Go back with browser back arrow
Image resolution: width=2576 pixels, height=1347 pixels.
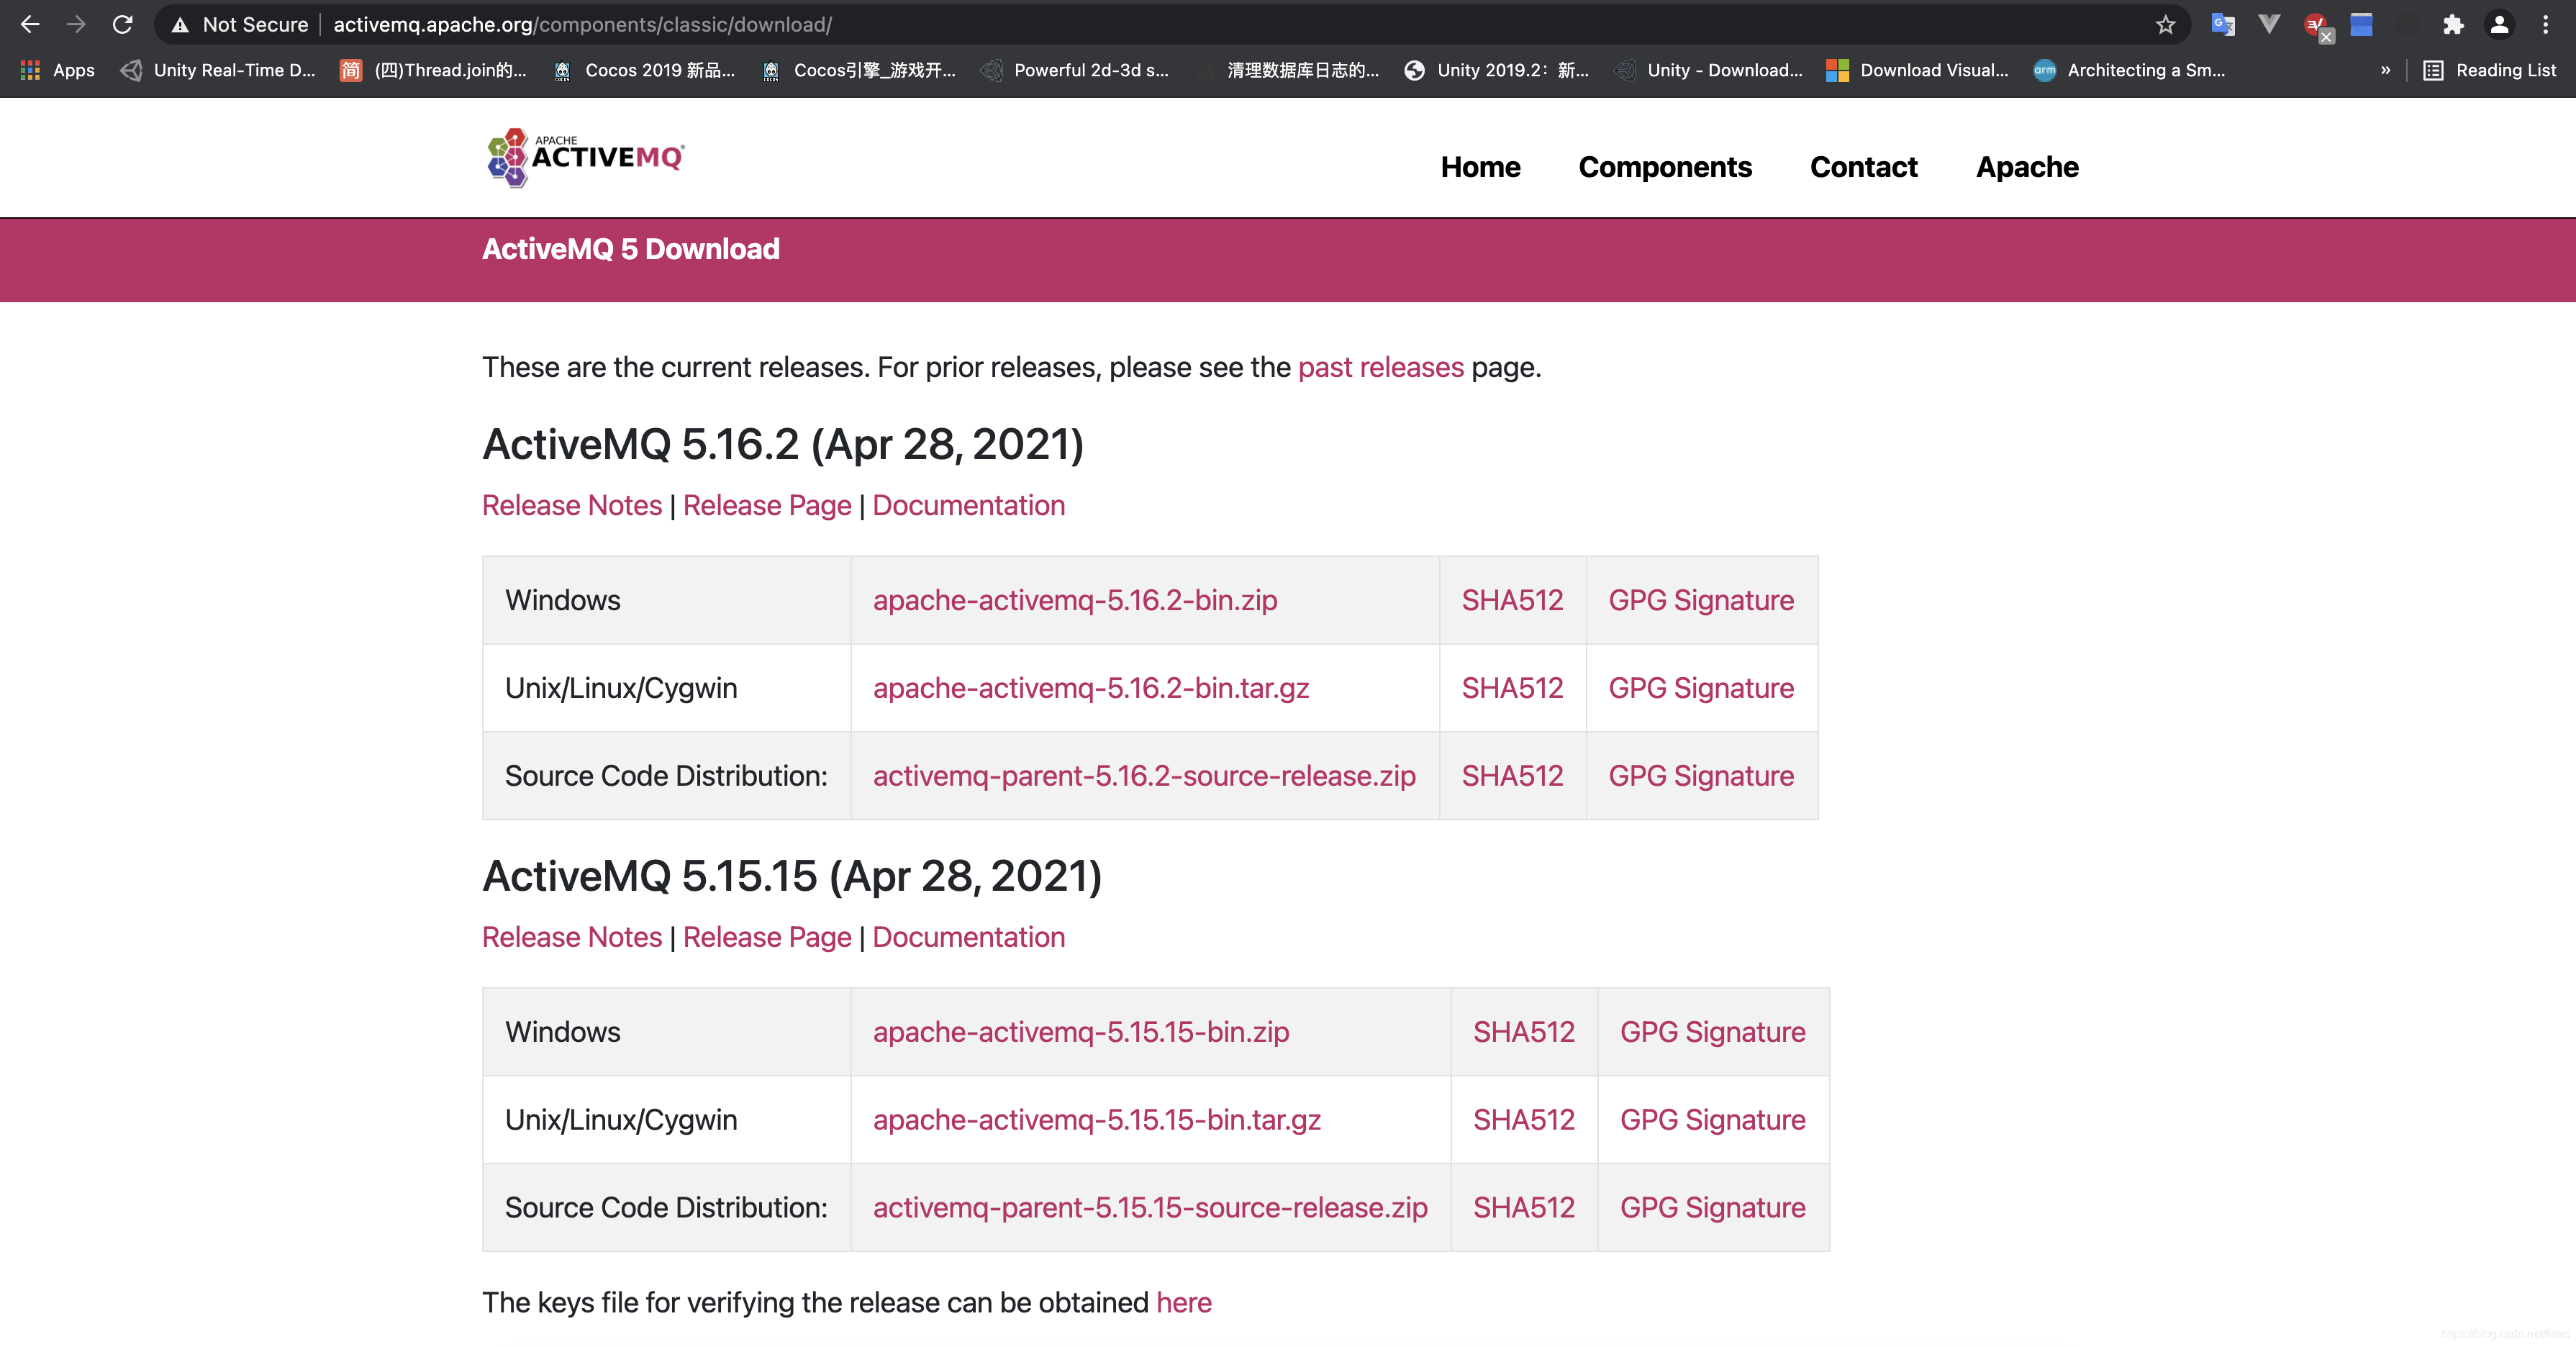(x=30, y=24)
